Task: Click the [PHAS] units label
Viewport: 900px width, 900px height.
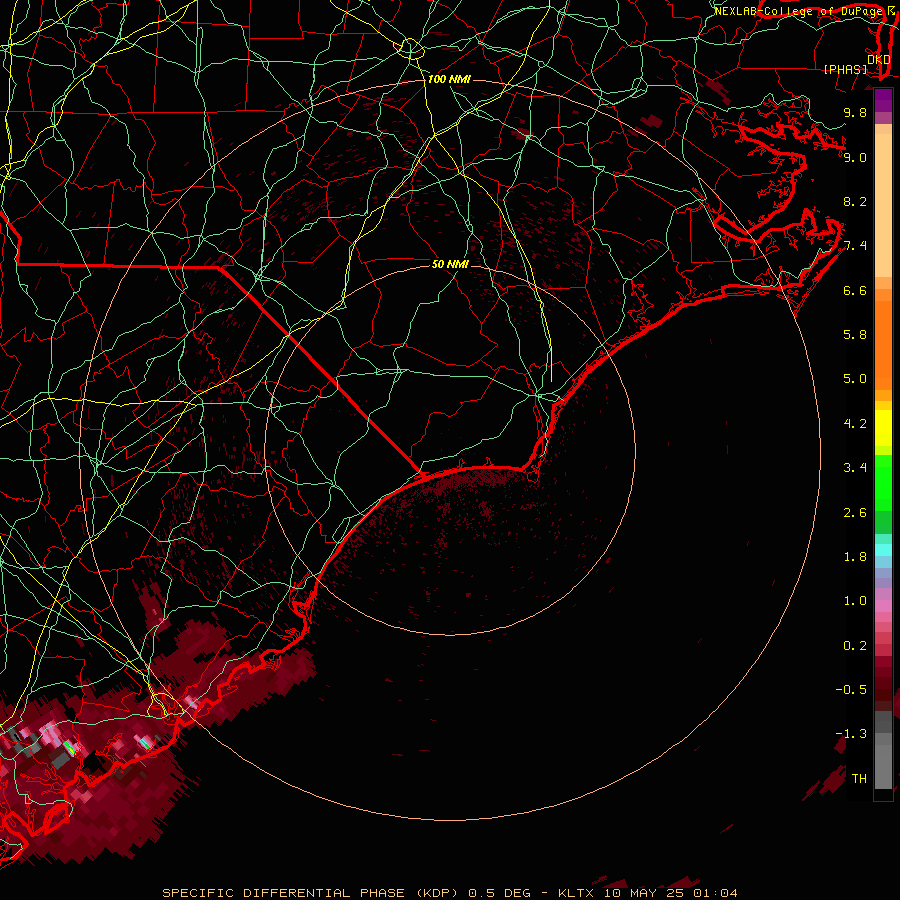Action: (x=845, y=69)
